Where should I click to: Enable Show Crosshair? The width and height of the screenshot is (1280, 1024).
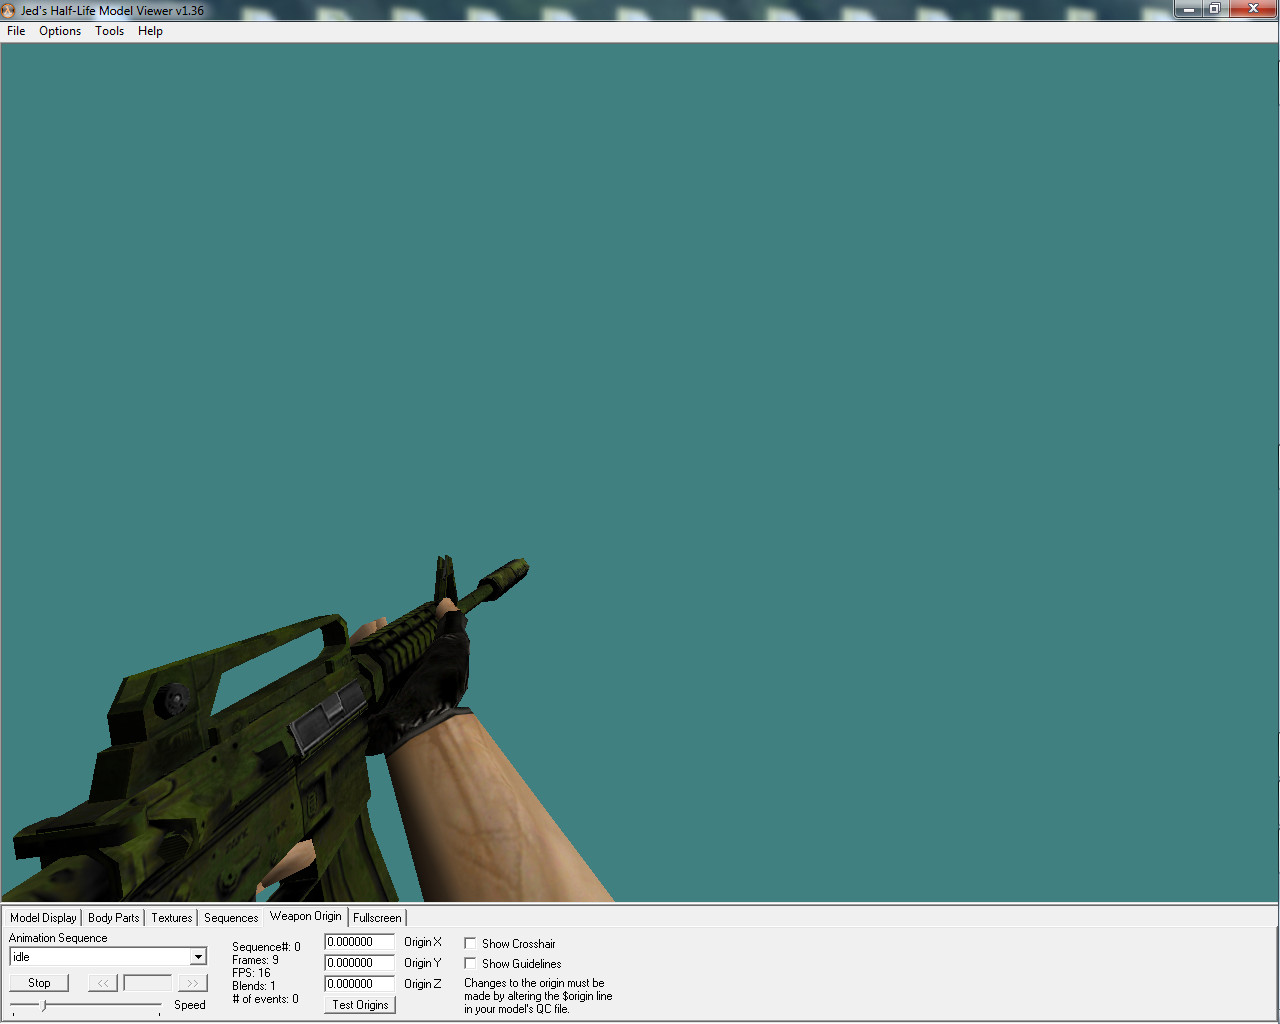coord(469,942)
